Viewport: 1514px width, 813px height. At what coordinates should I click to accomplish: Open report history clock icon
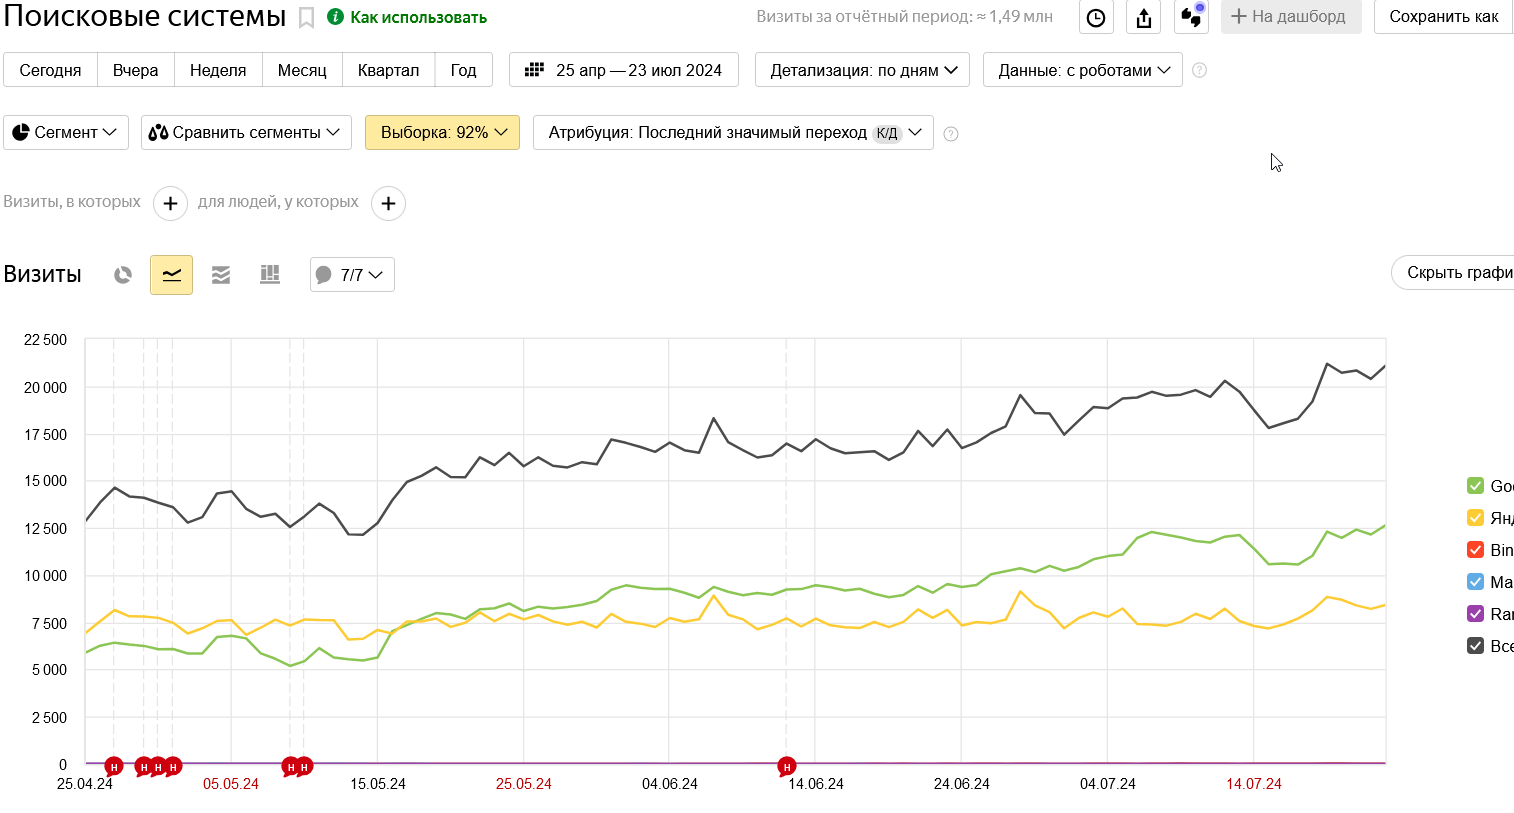click(x=1096, y=17)
